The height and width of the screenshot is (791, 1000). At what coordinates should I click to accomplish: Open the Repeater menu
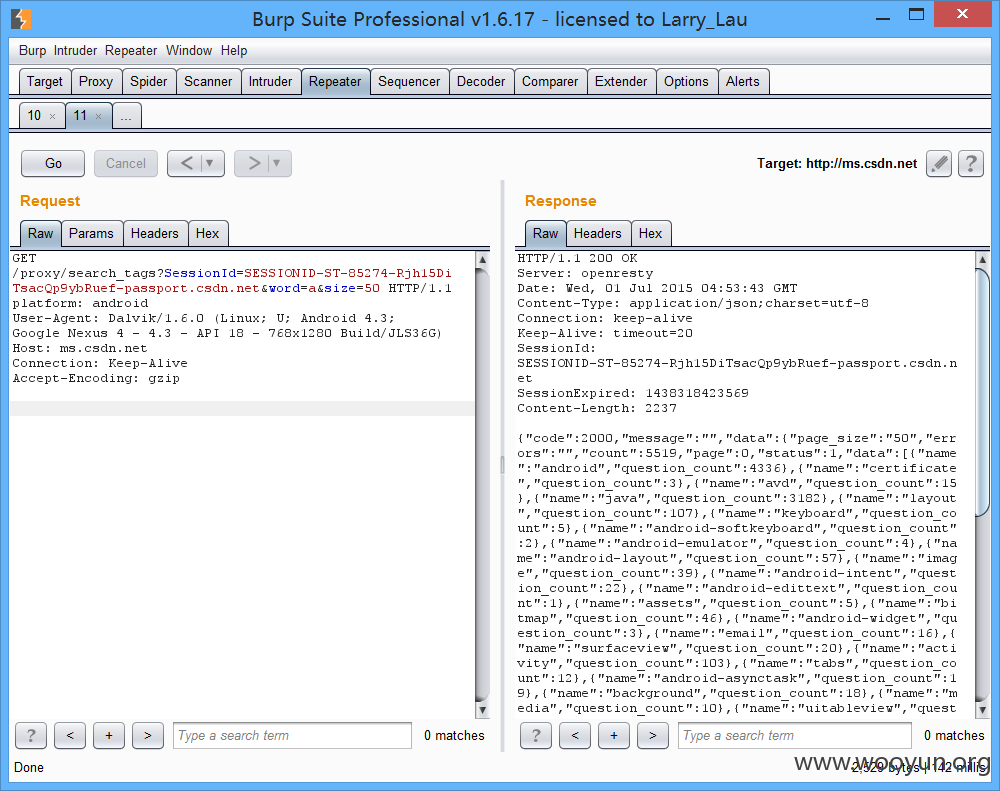click(x=131, y=50)
